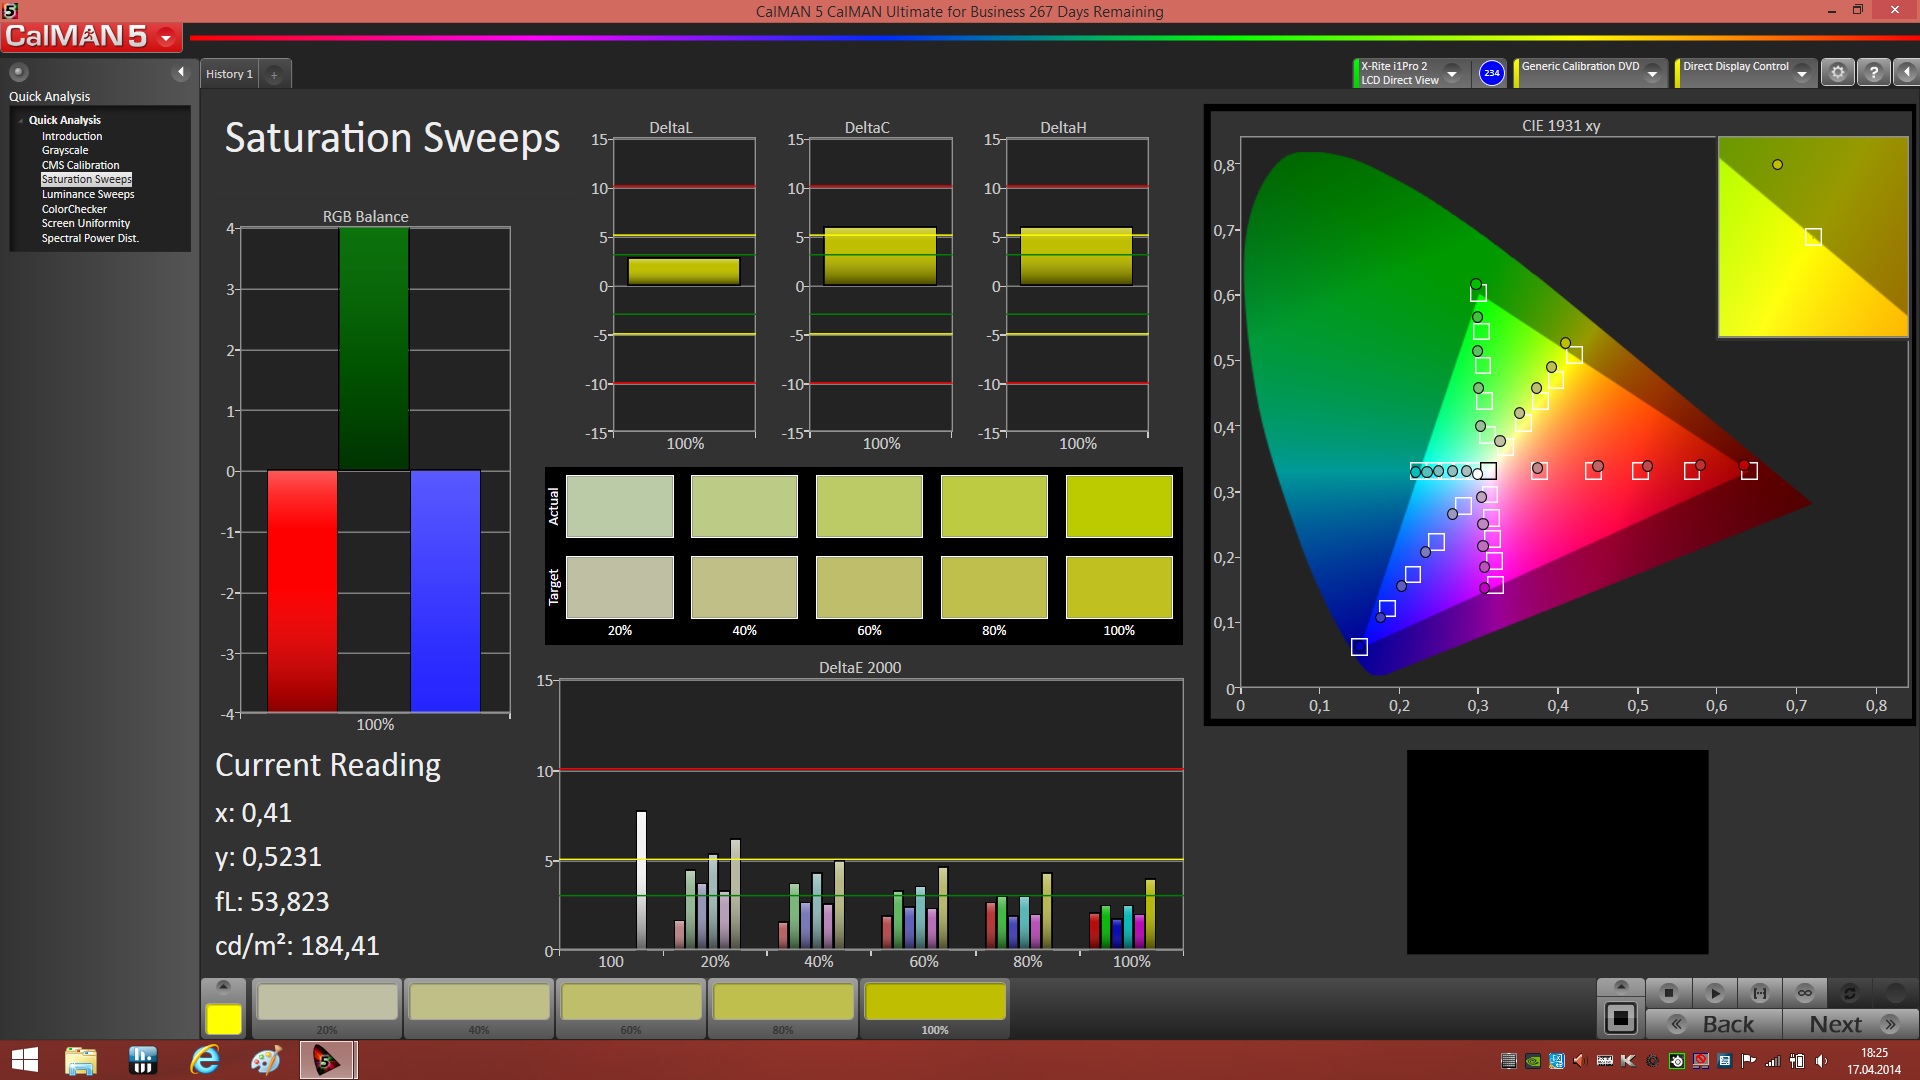The height and width of the screenshot is (1080, 1920).
Task: Collapse the left Quick Analysis sidebar arrow
Action: pos(181,72)
